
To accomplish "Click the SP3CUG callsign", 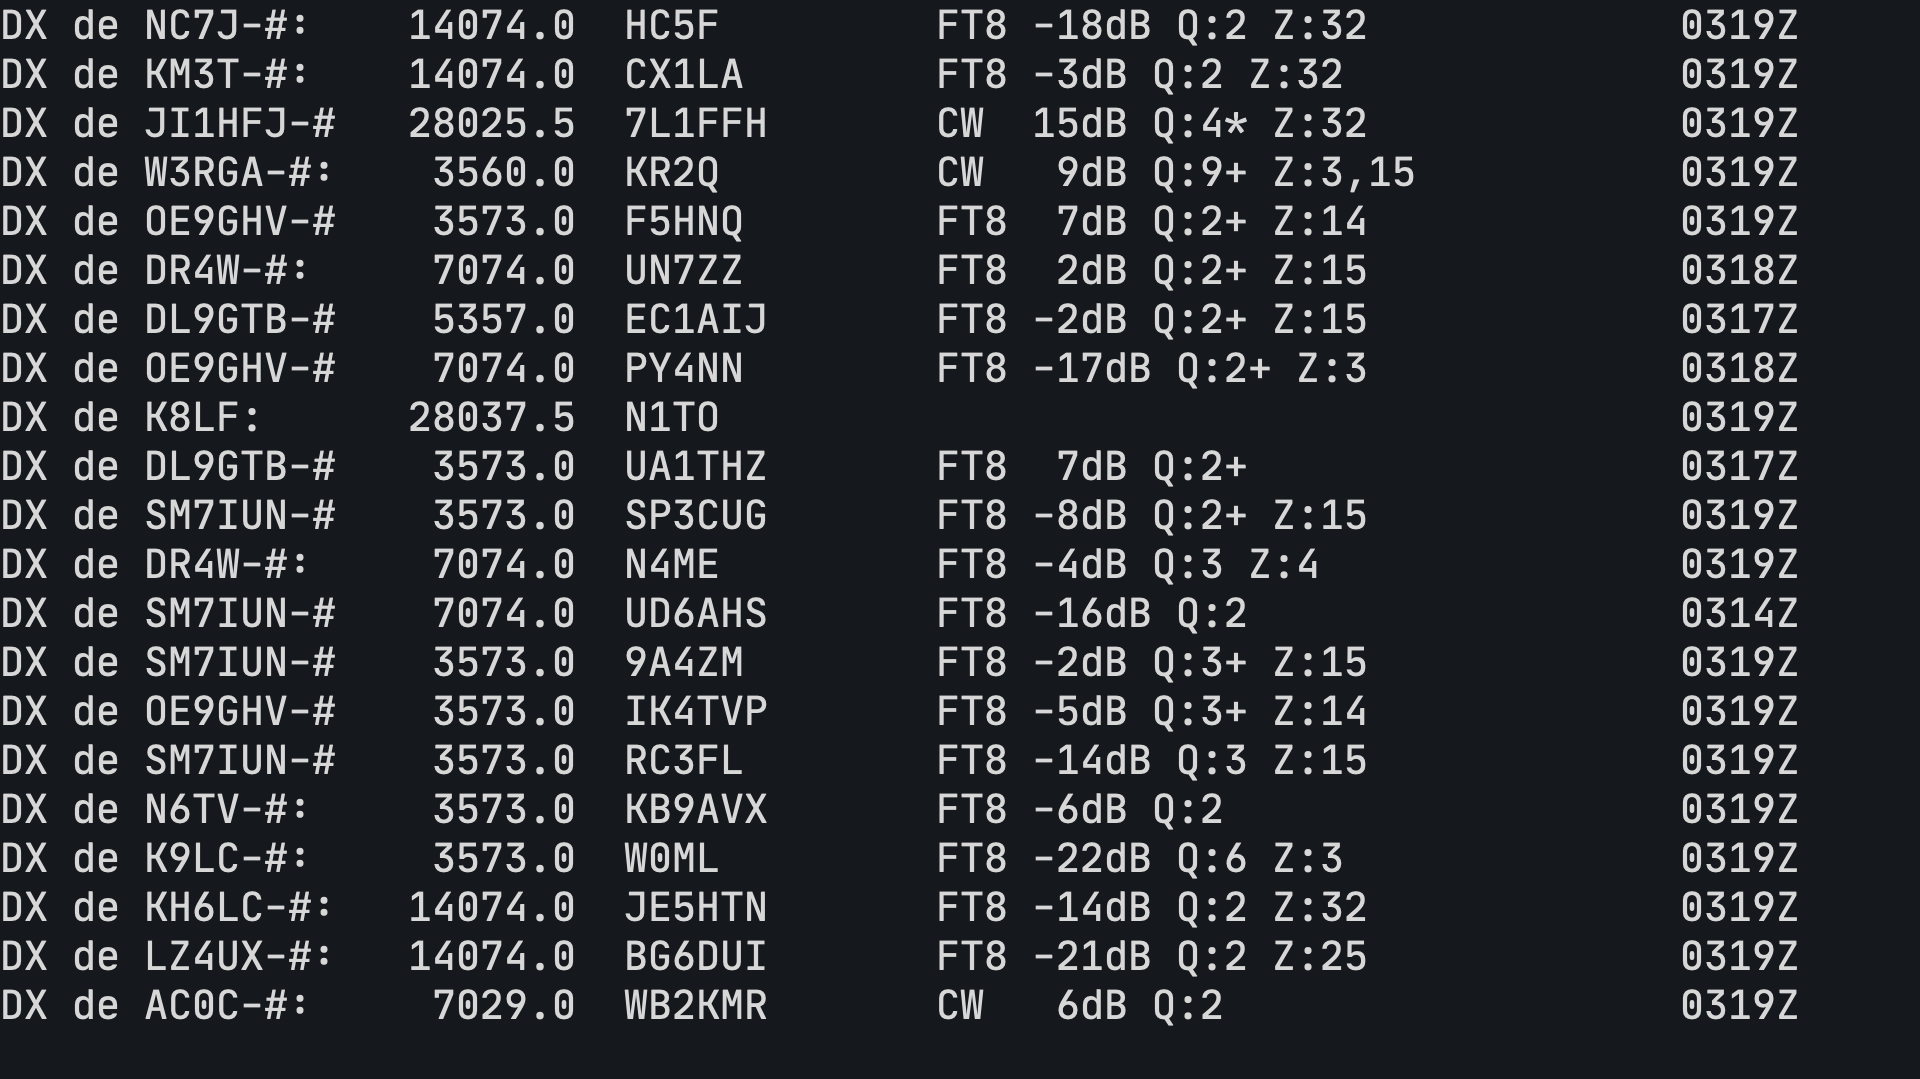I will tap(695, 516).
